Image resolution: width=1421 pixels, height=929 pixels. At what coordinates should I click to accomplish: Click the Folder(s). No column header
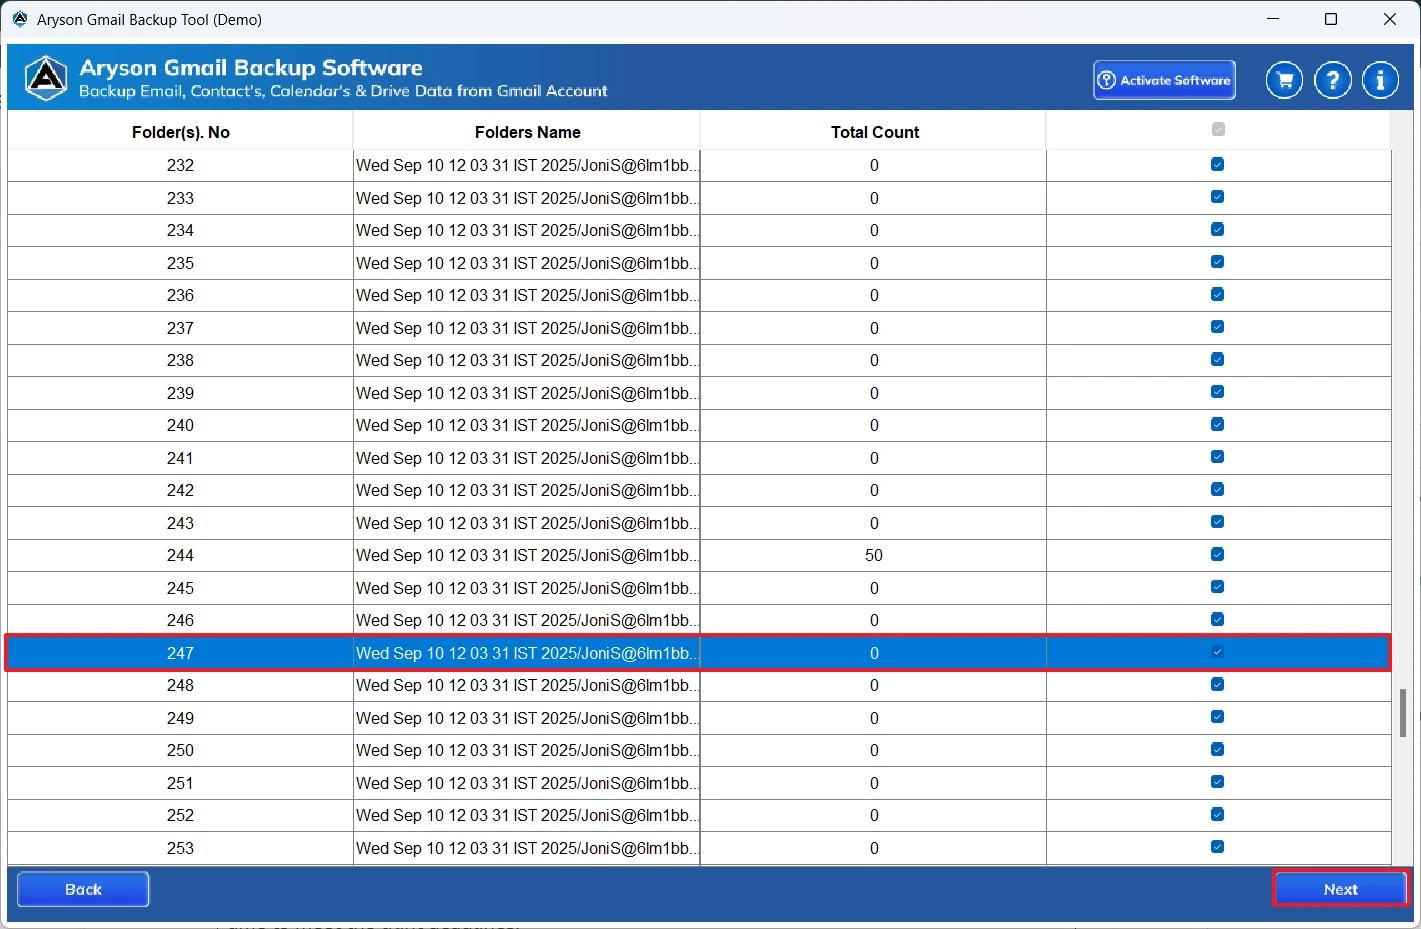click(180, 131)
